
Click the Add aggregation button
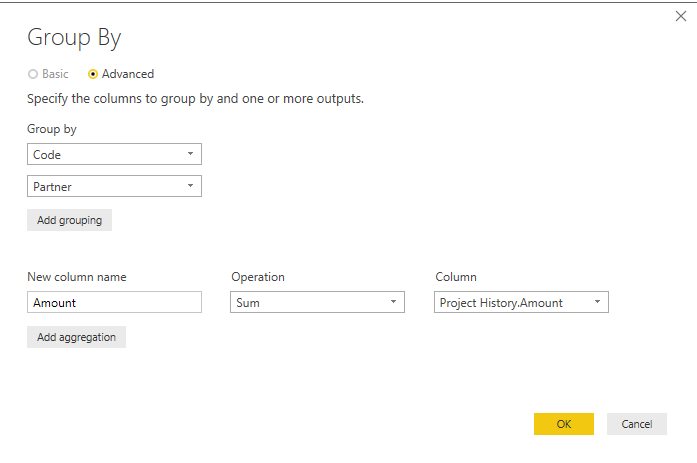click(76, 337)
